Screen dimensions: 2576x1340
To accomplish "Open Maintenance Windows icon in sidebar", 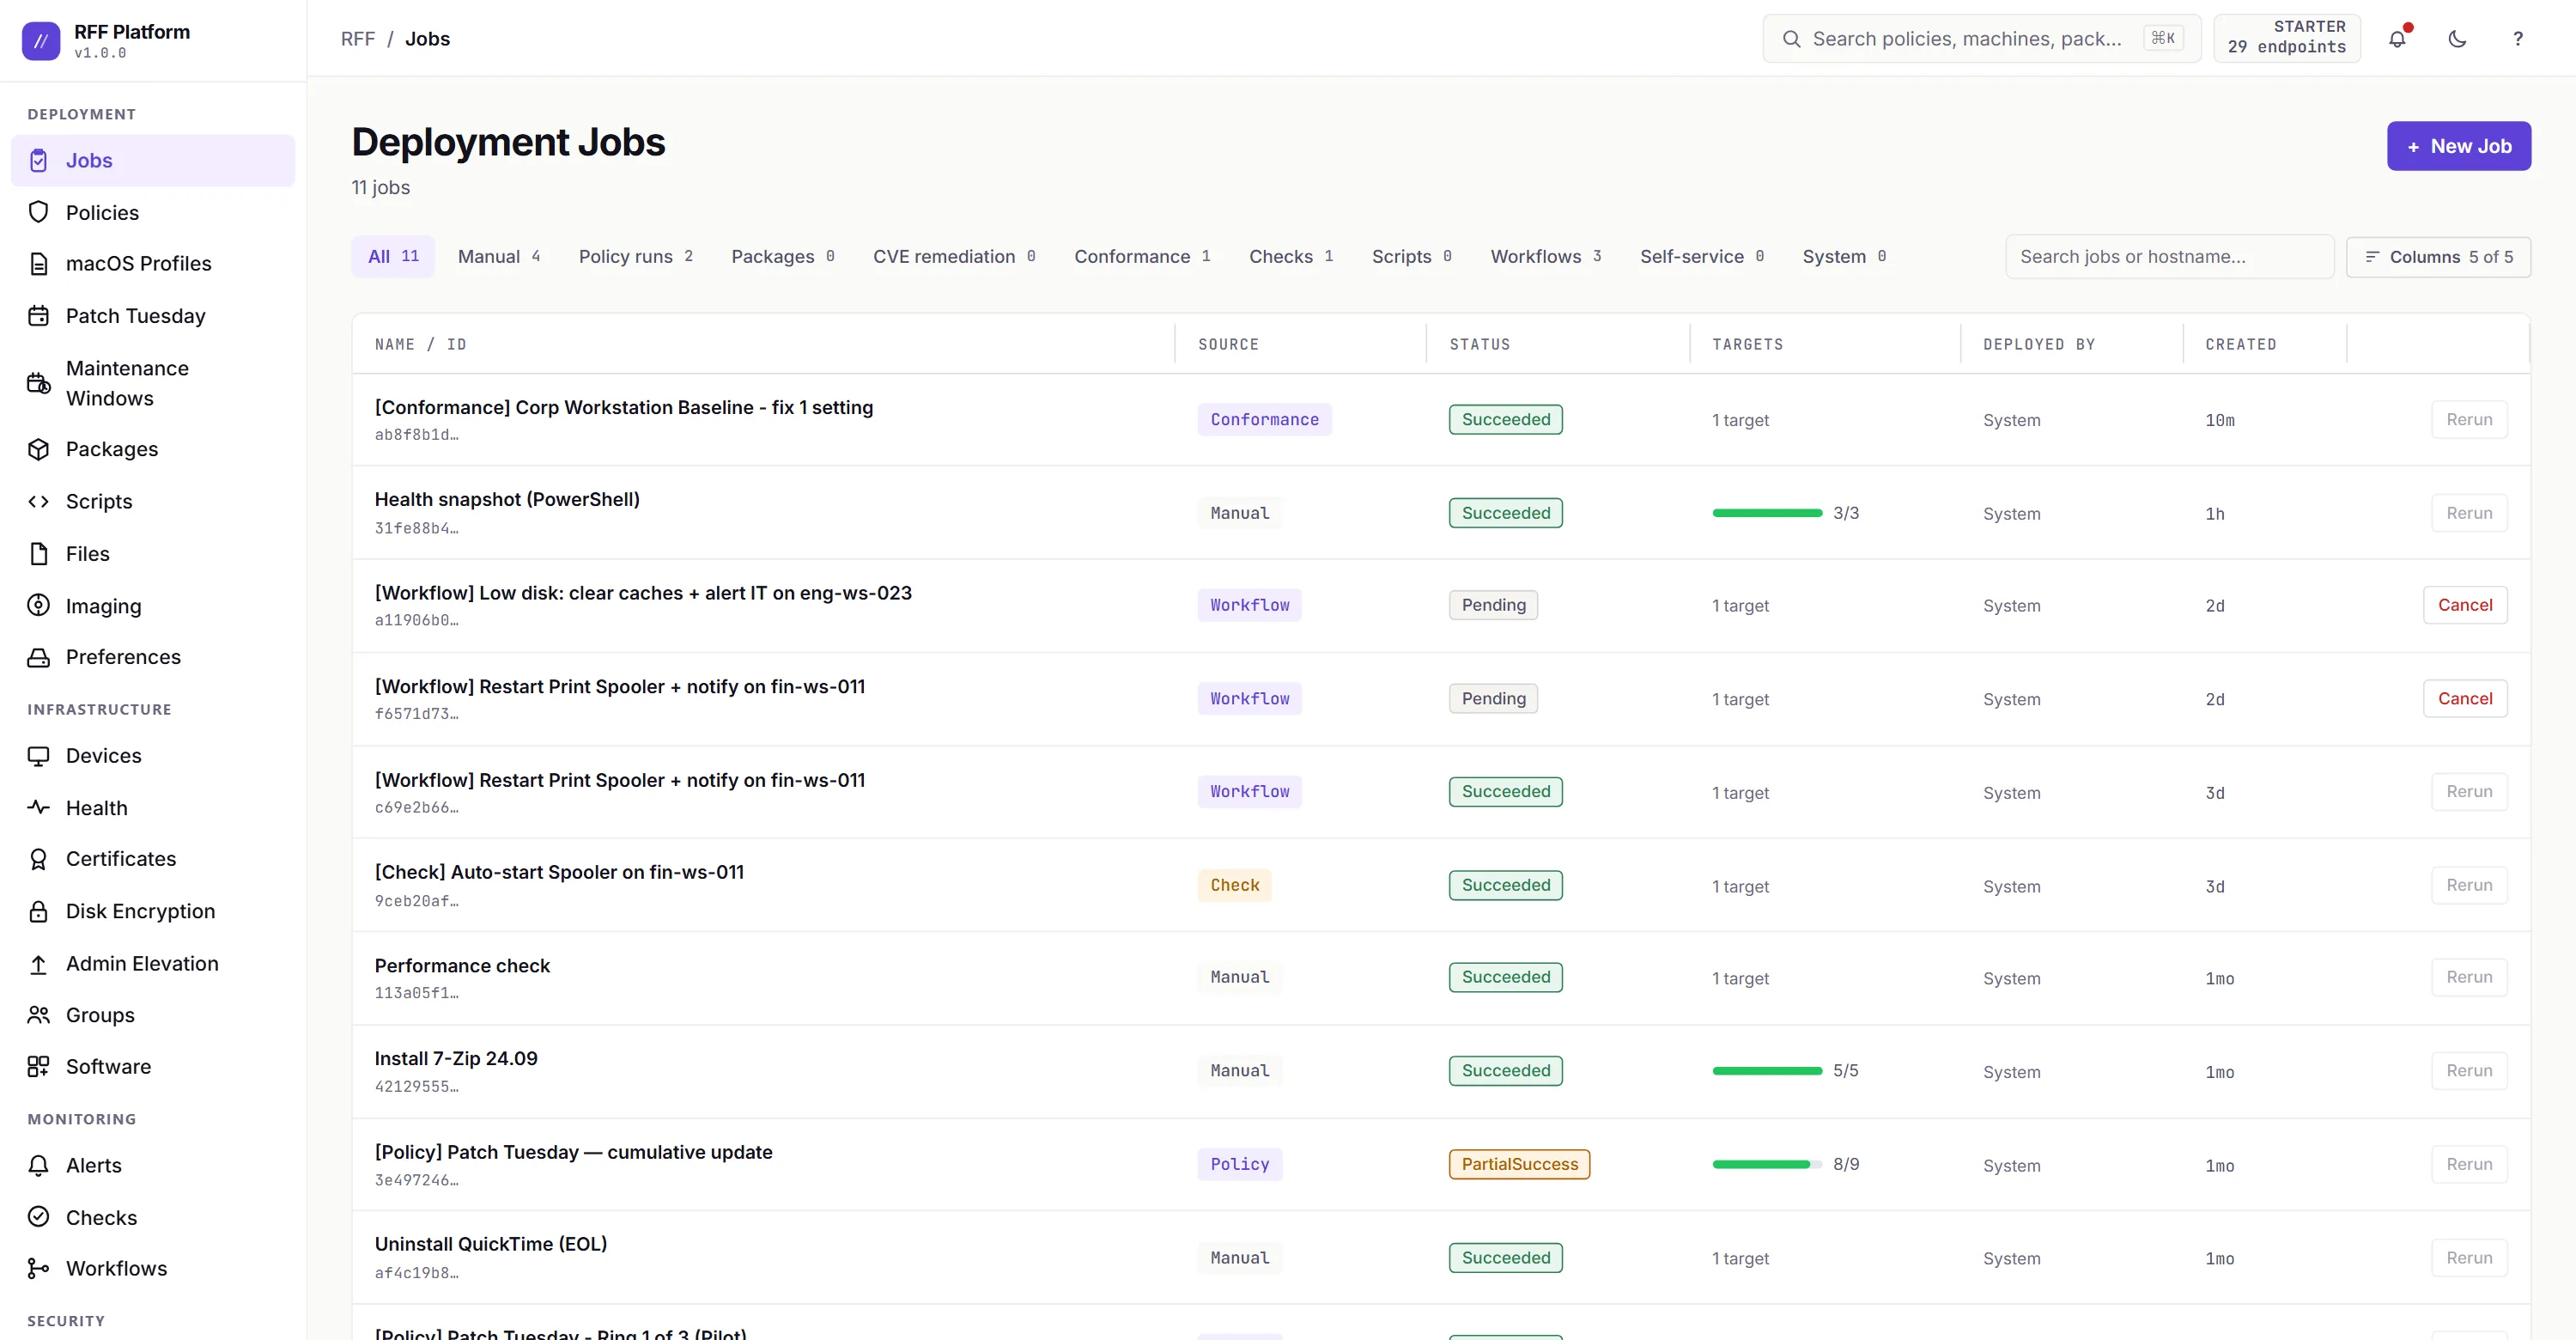I will (x=38, y=383).
